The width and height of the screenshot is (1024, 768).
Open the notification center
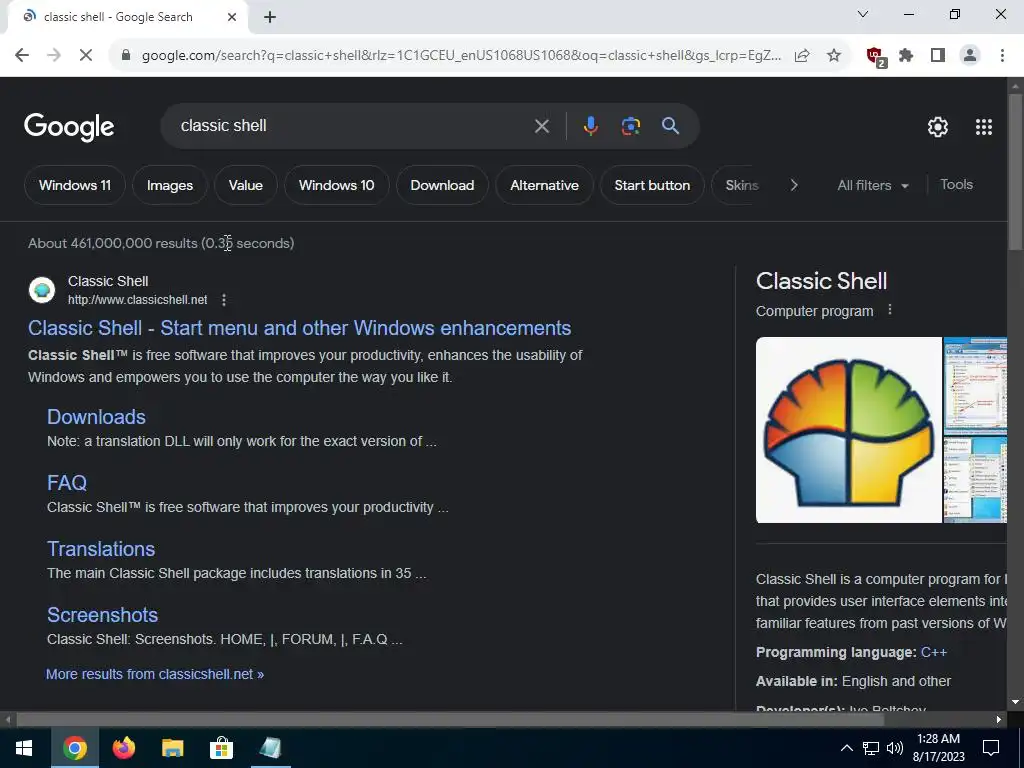[x=991, y=748]
